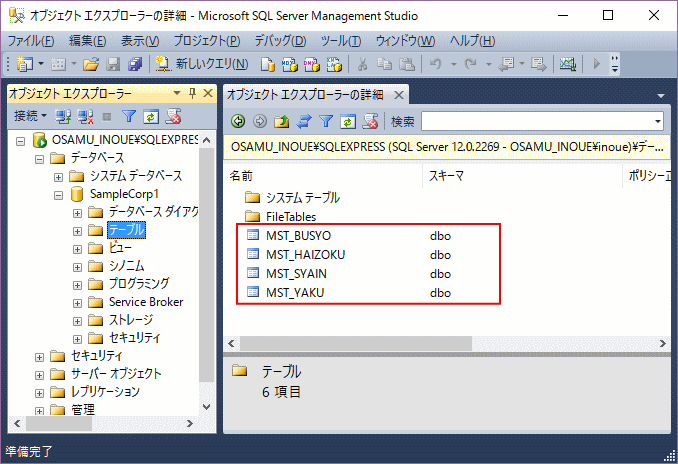
Task: Click the green Start debugging arrow
Action: coord(597,64)
